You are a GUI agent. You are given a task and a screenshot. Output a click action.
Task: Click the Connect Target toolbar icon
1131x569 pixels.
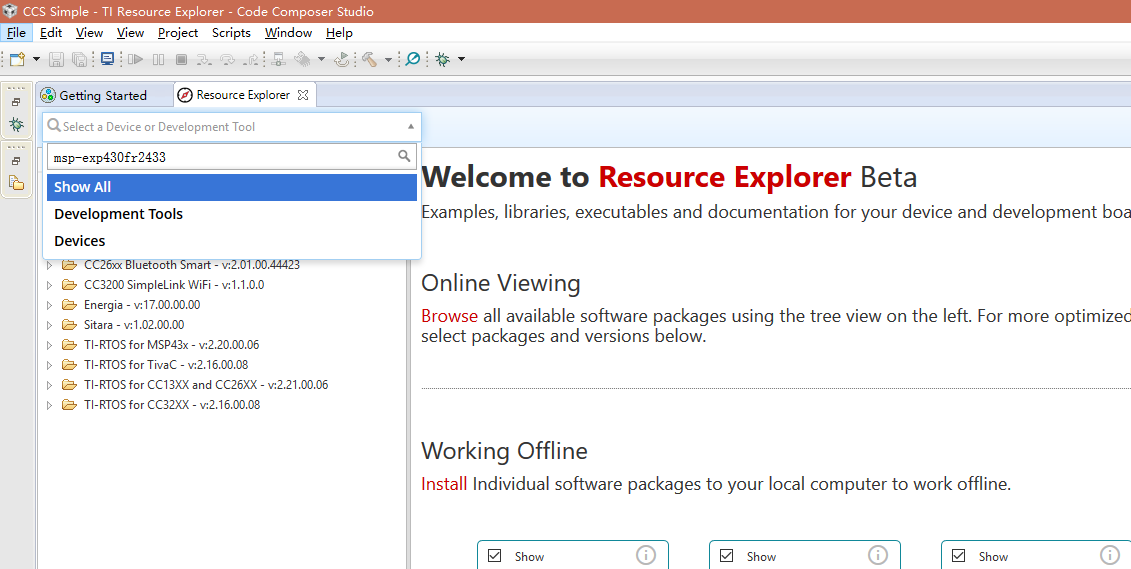coord(278,59)
